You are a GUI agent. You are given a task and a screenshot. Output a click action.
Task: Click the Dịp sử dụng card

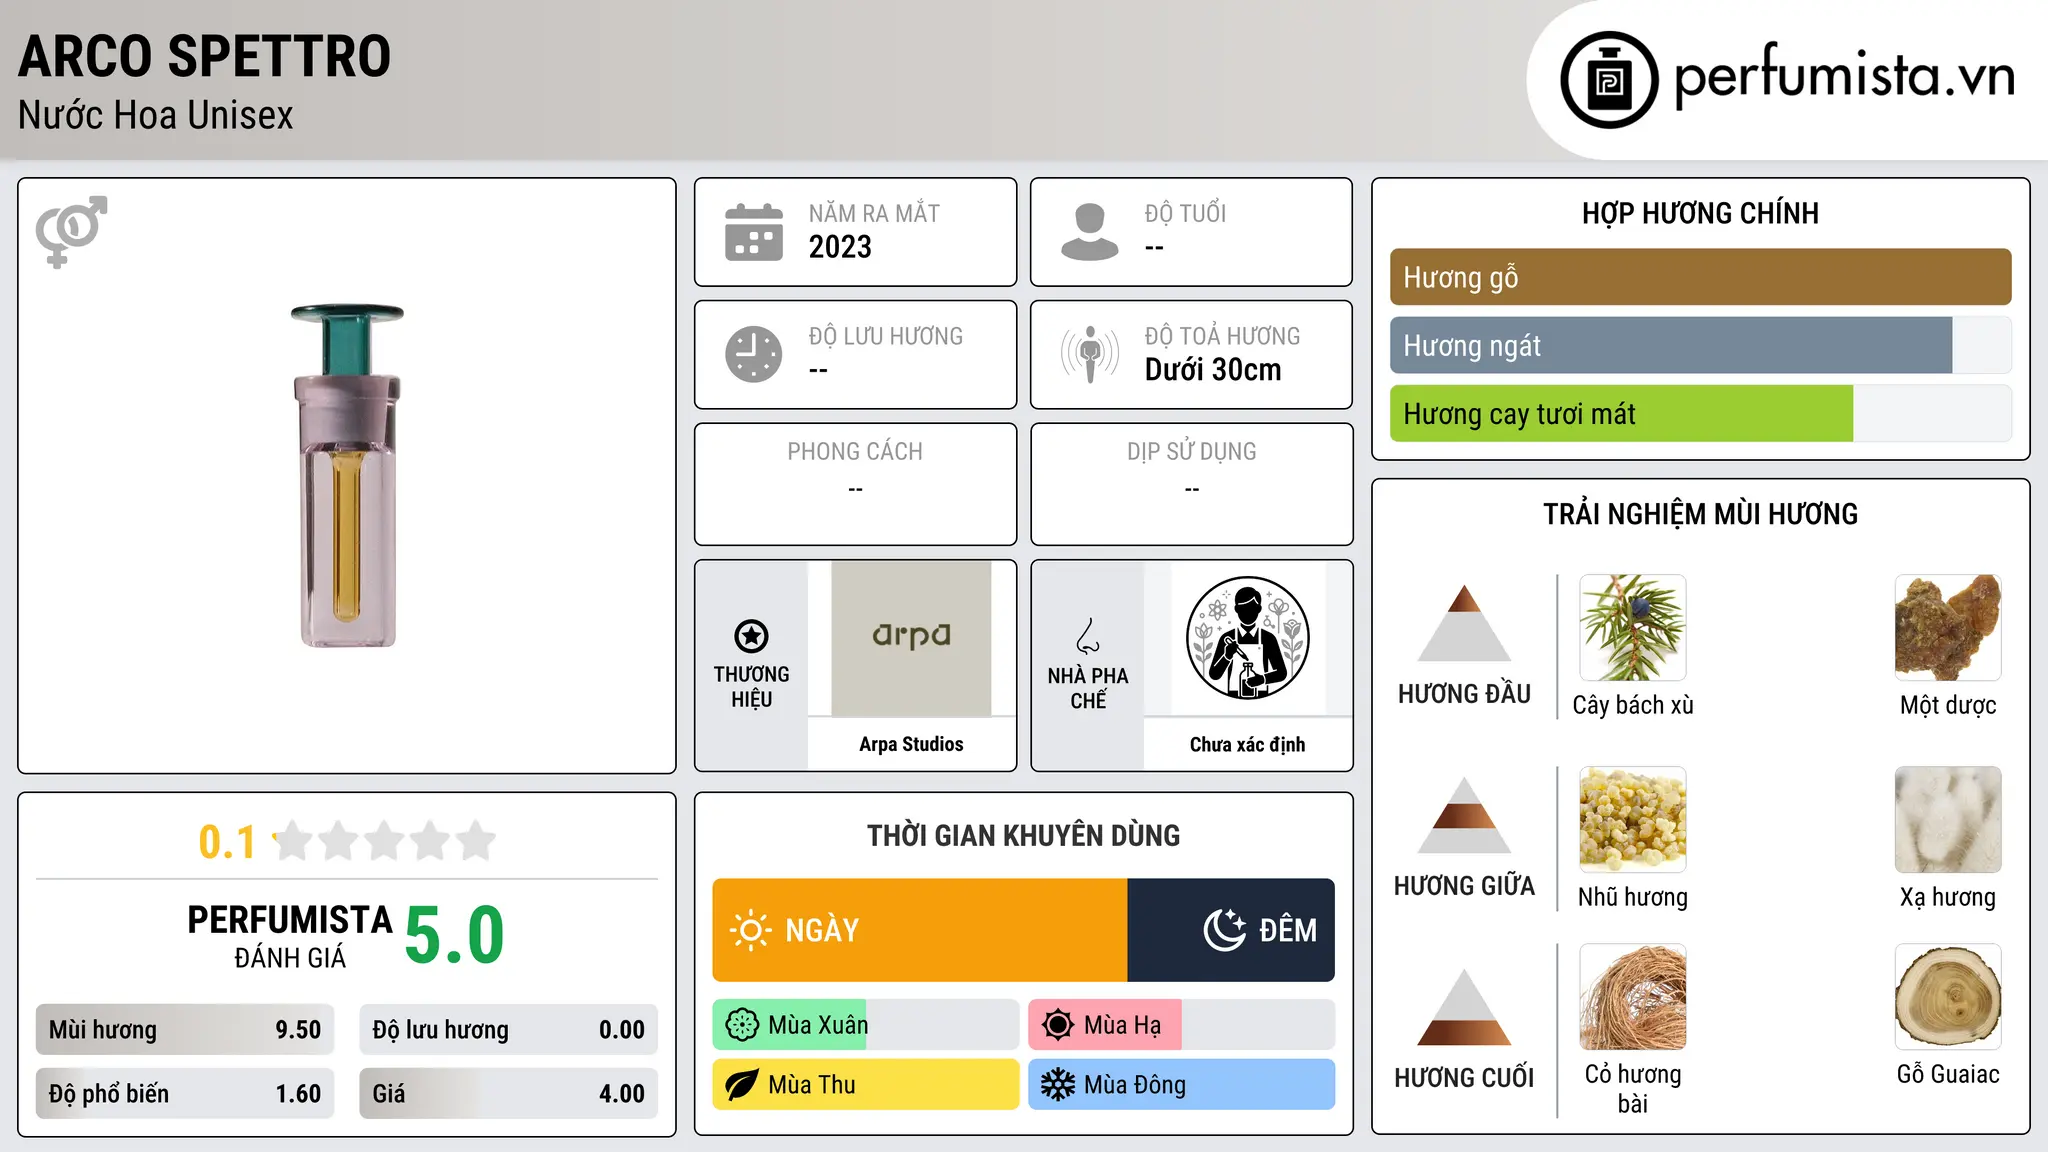point(1192,484)
